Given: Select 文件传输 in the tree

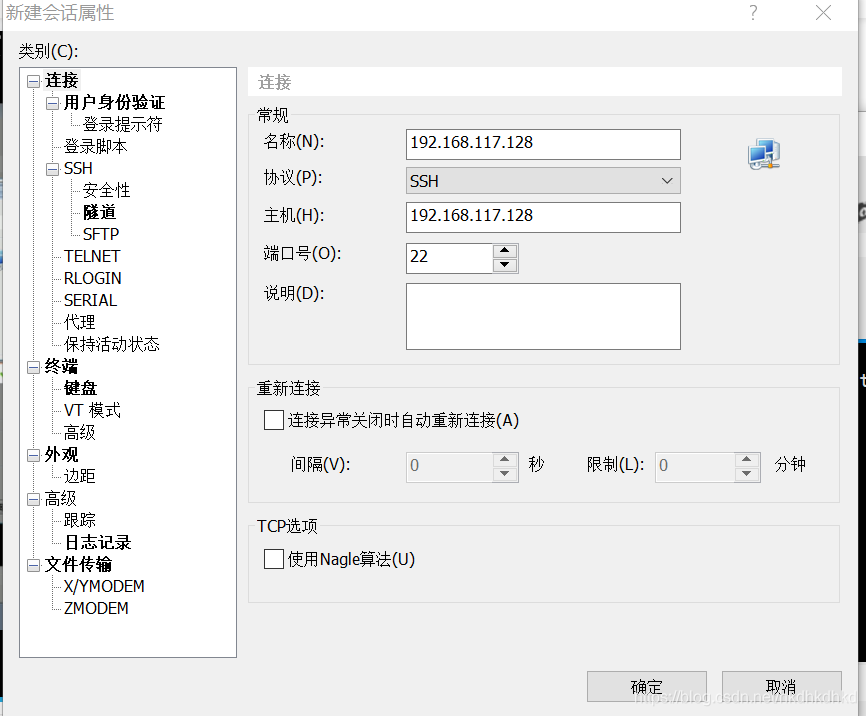Looking at the screenshot, I should point(78,565).
